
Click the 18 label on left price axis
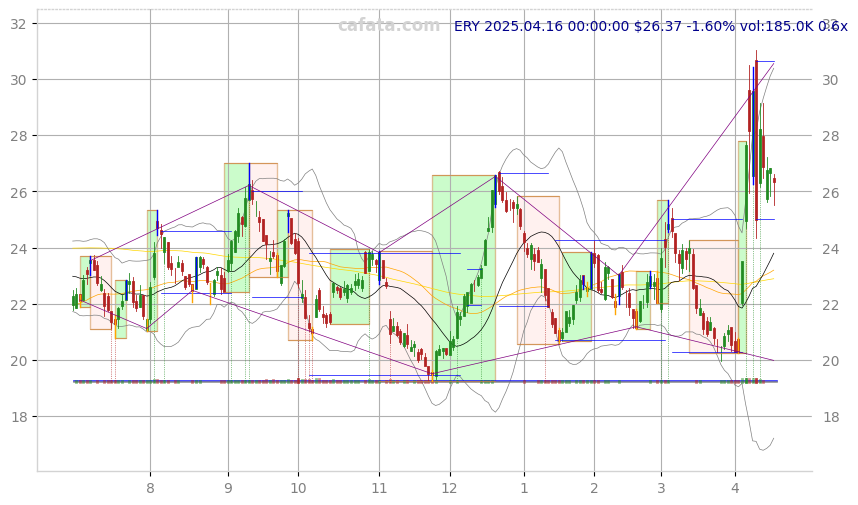pos(19,417)
